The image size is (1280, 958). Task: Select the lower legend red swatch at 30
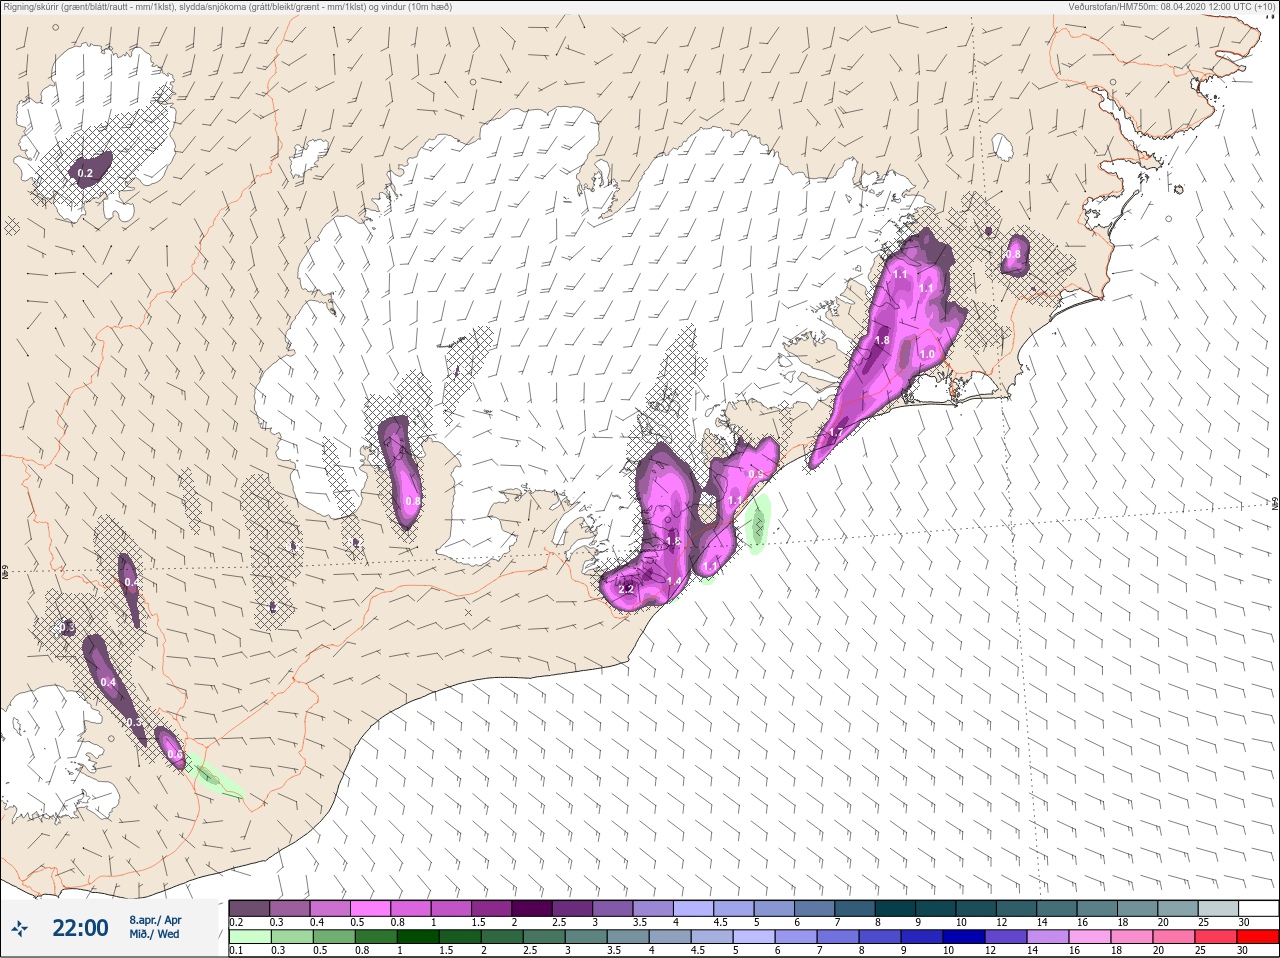tap(1258, 937)
